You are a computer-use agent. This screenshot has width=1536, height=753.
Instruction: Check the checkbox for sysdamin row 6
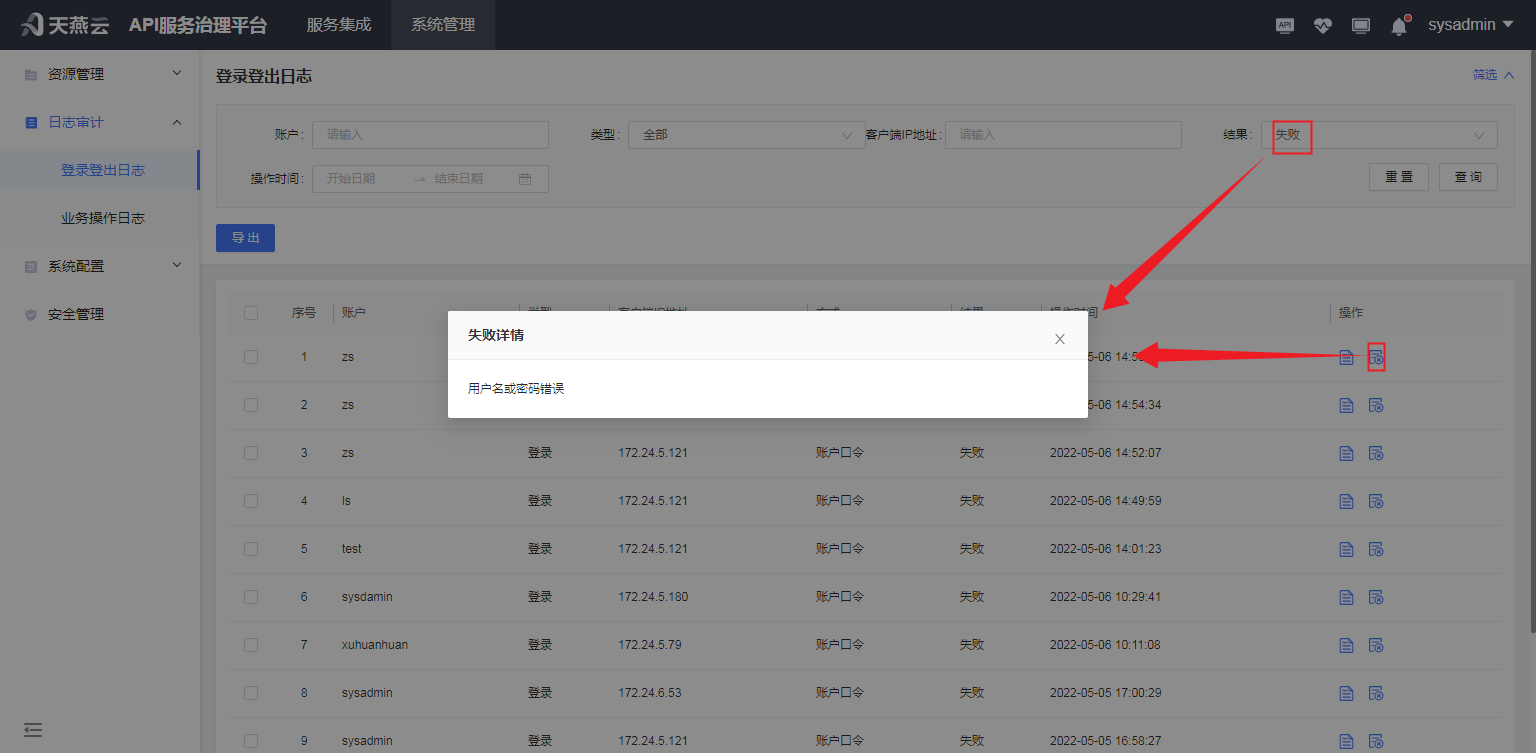(250, 596)
